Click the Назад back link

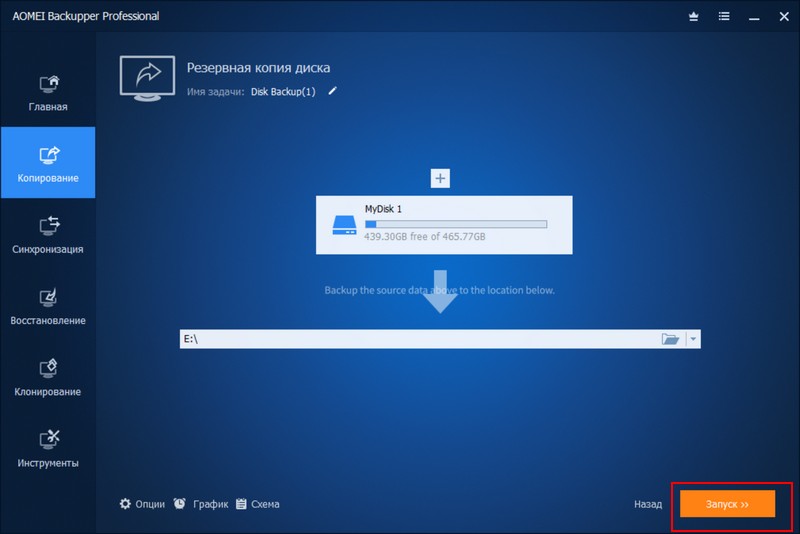(648, 505)
